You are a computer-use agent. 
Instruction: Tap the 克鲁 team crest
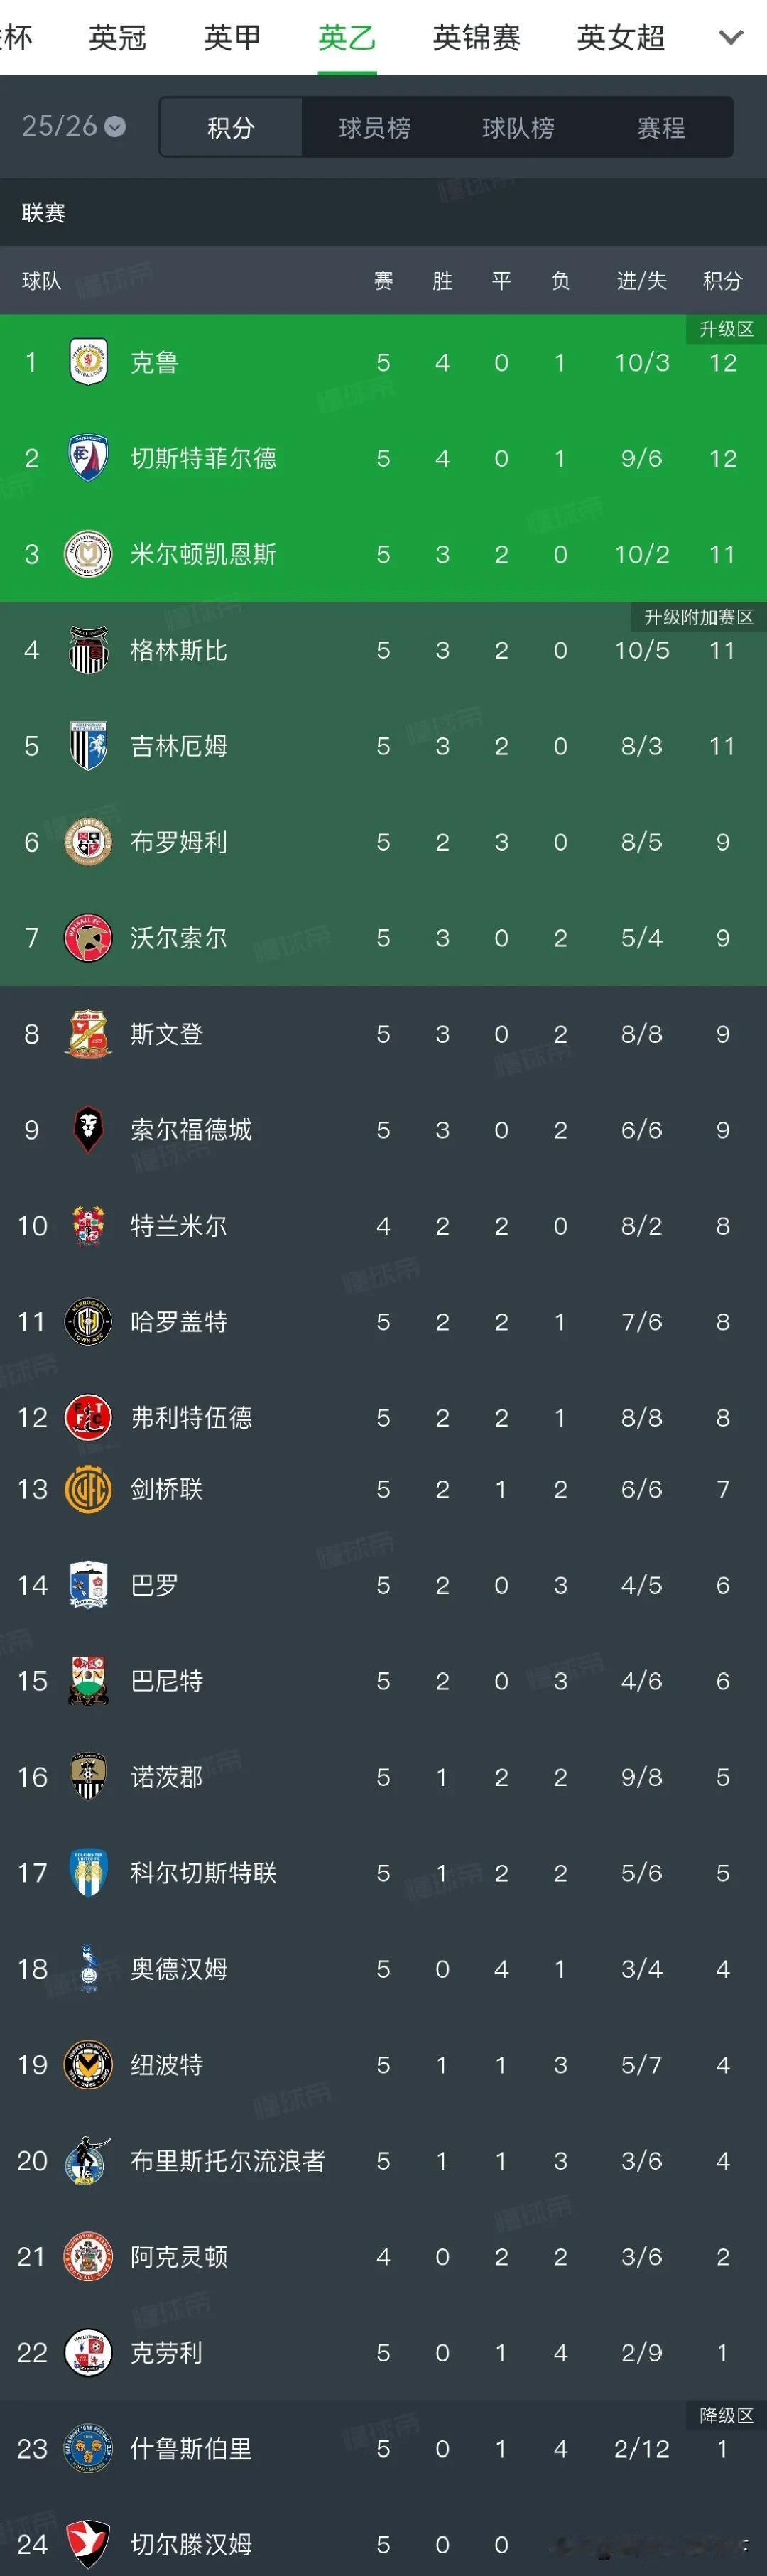click(88, 362)
